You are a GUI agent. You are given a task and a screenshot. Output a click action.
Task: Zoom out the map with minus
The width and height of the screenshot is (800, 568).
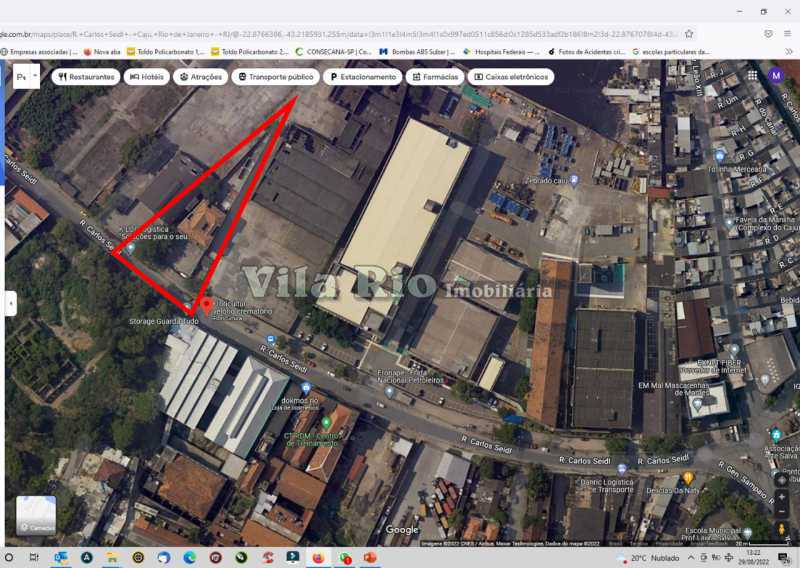pos(781,511)
